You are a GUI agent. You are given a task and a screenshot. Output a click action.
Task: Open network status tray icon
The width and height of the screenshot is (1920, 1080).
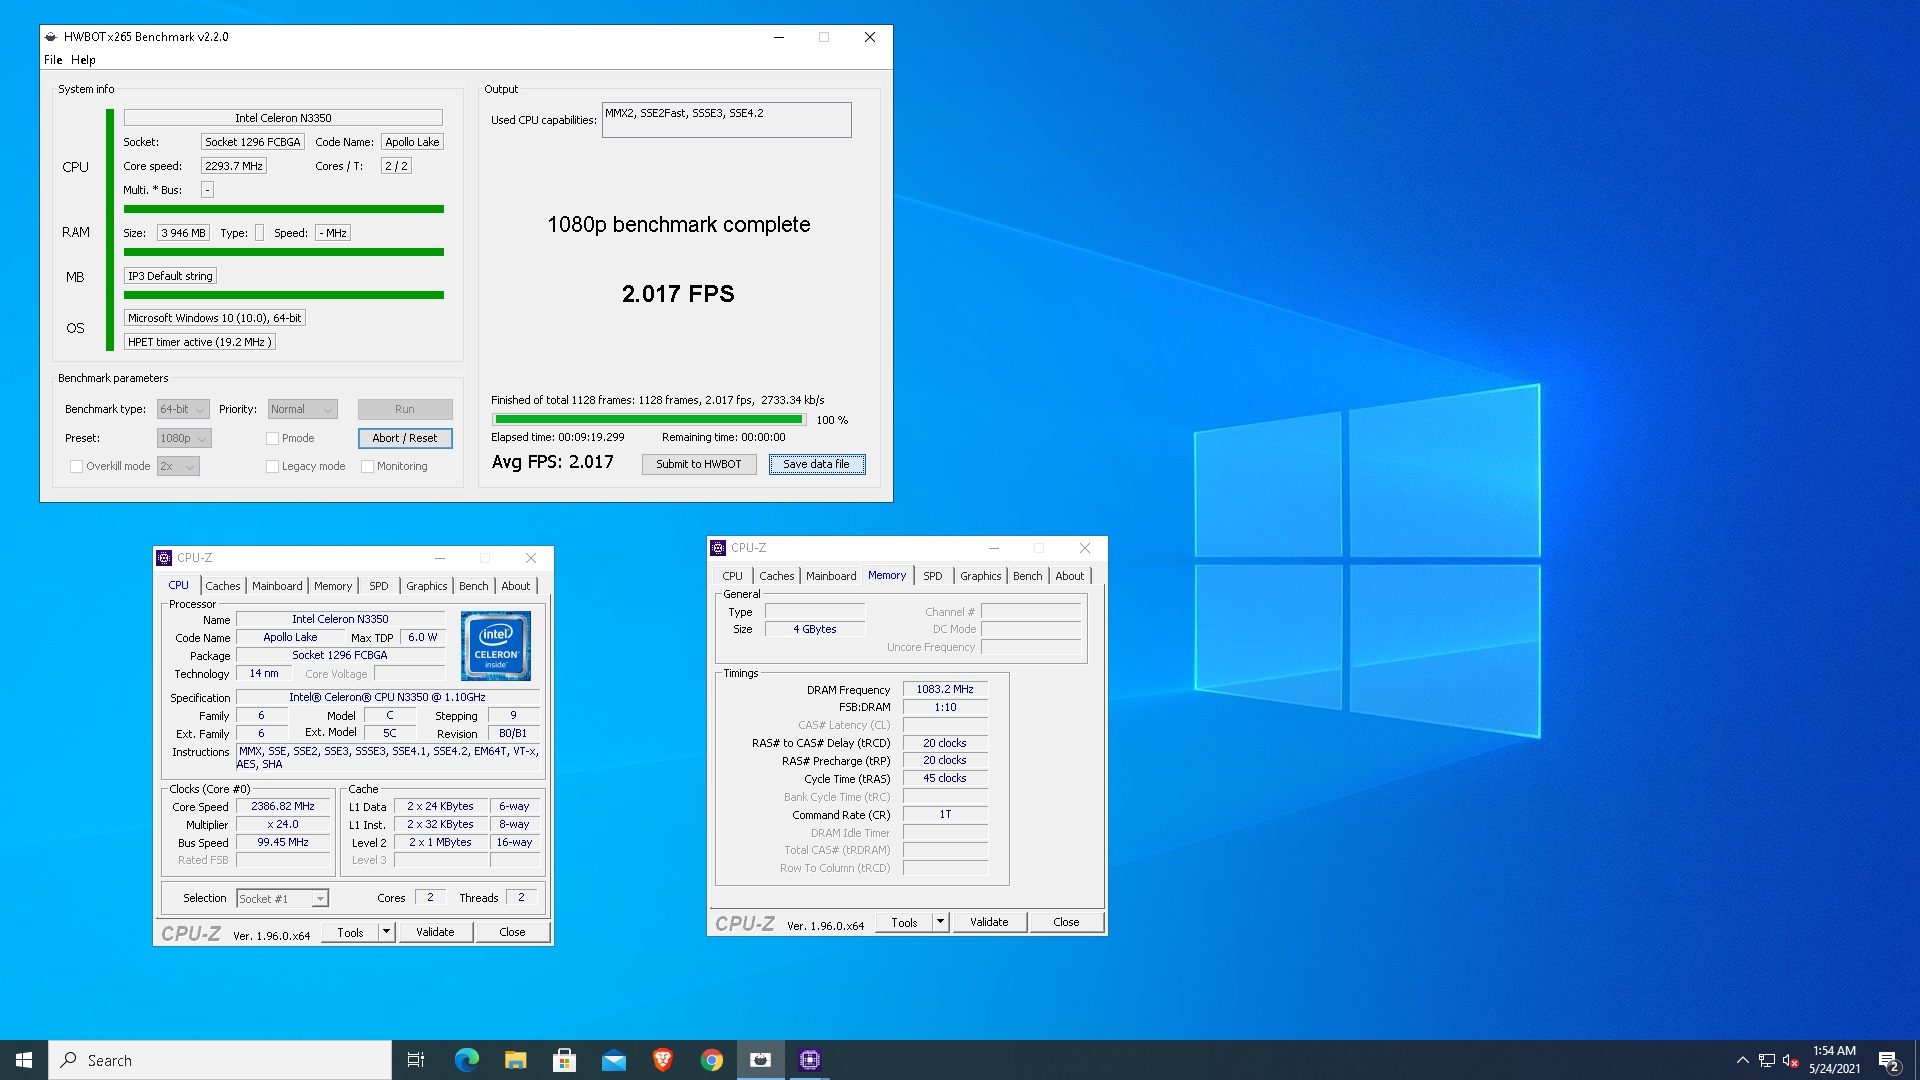tap(1767, 1061)
